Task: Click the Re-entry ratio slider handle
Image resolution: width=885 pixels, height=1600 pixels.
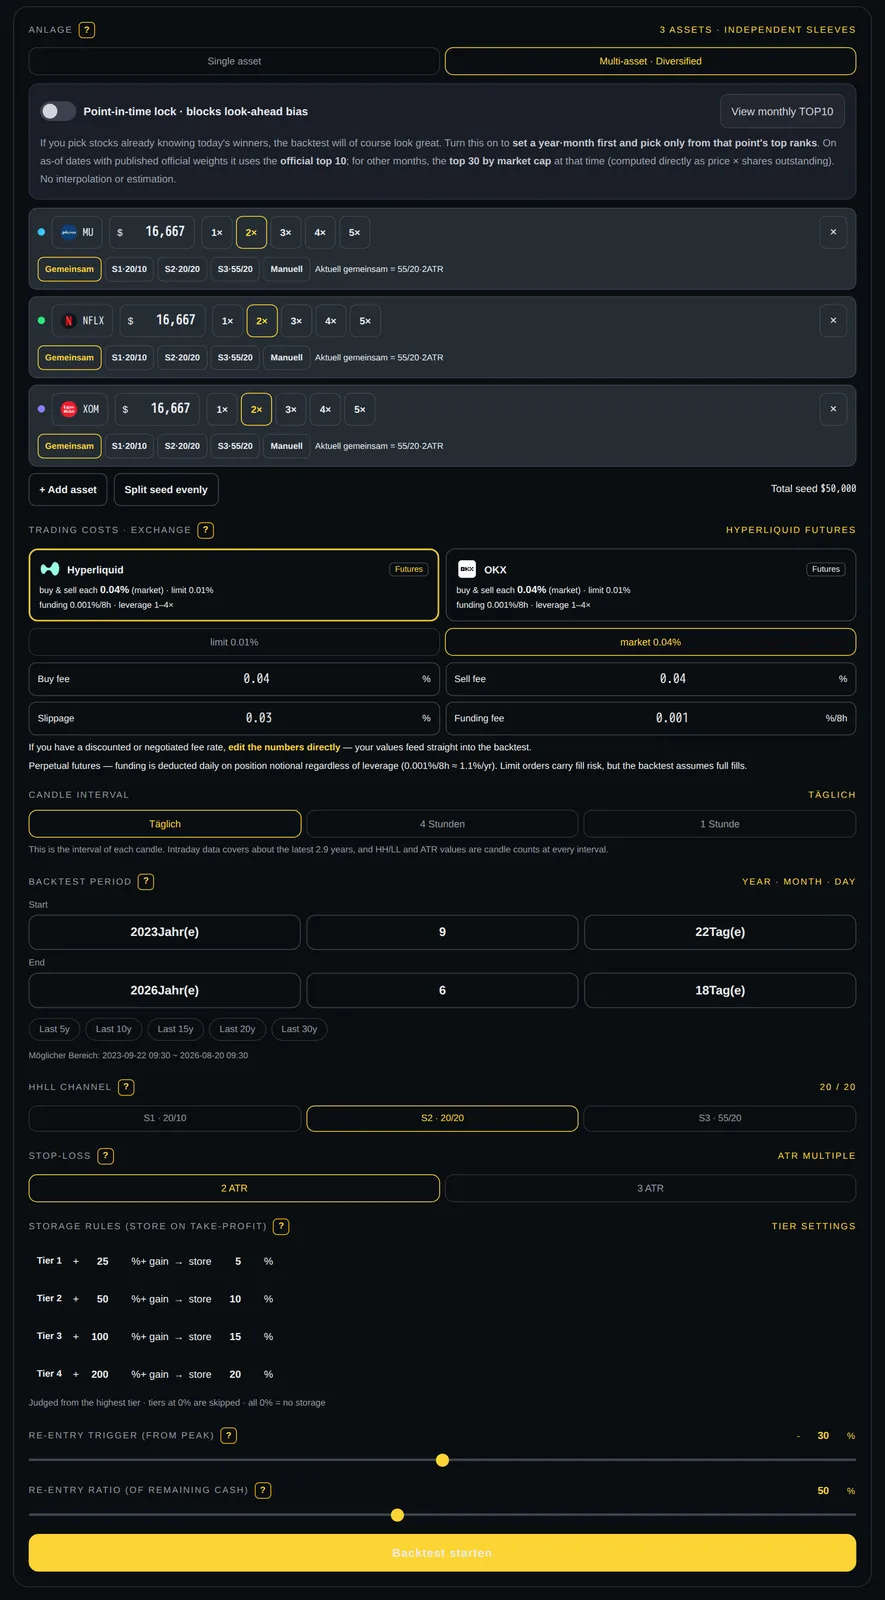Action: tap(397, 1515)
